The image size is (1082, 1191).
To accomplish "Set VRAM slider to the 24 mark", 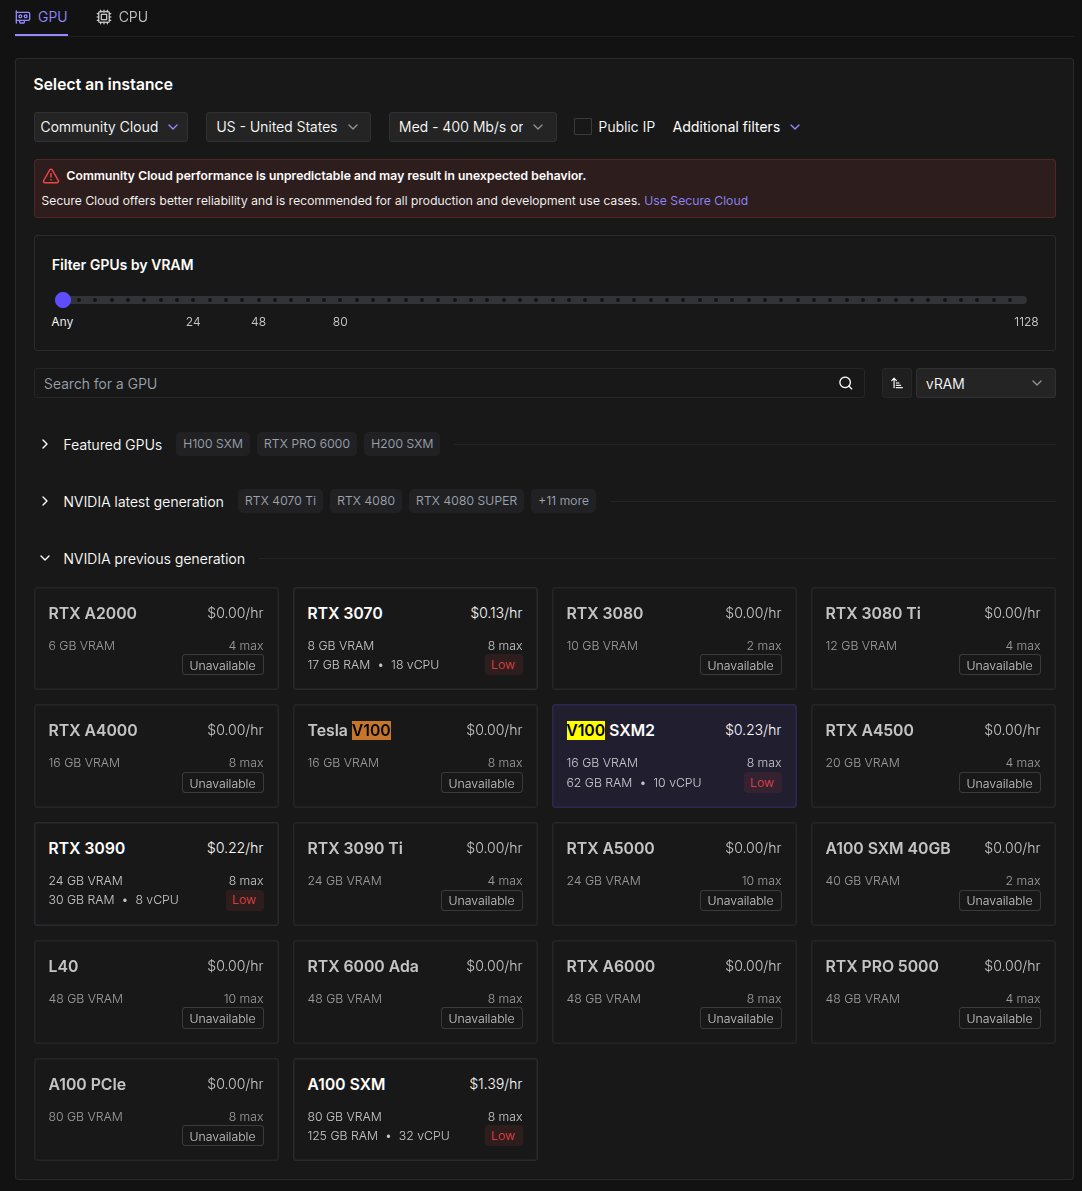I will click(193, 300).
